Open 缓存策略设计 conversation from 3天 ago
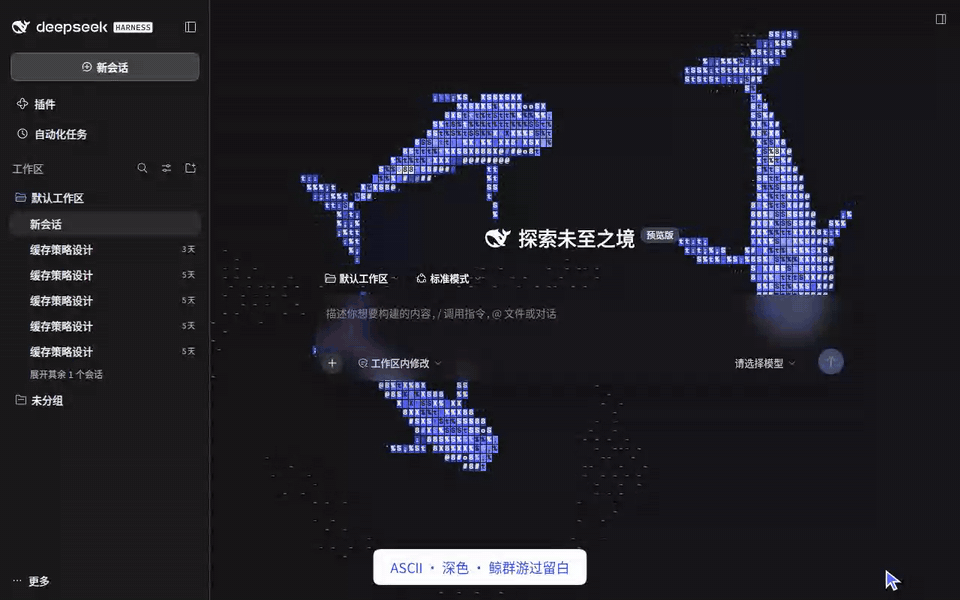This screenshot has height=600, width=960. (105, 250)
